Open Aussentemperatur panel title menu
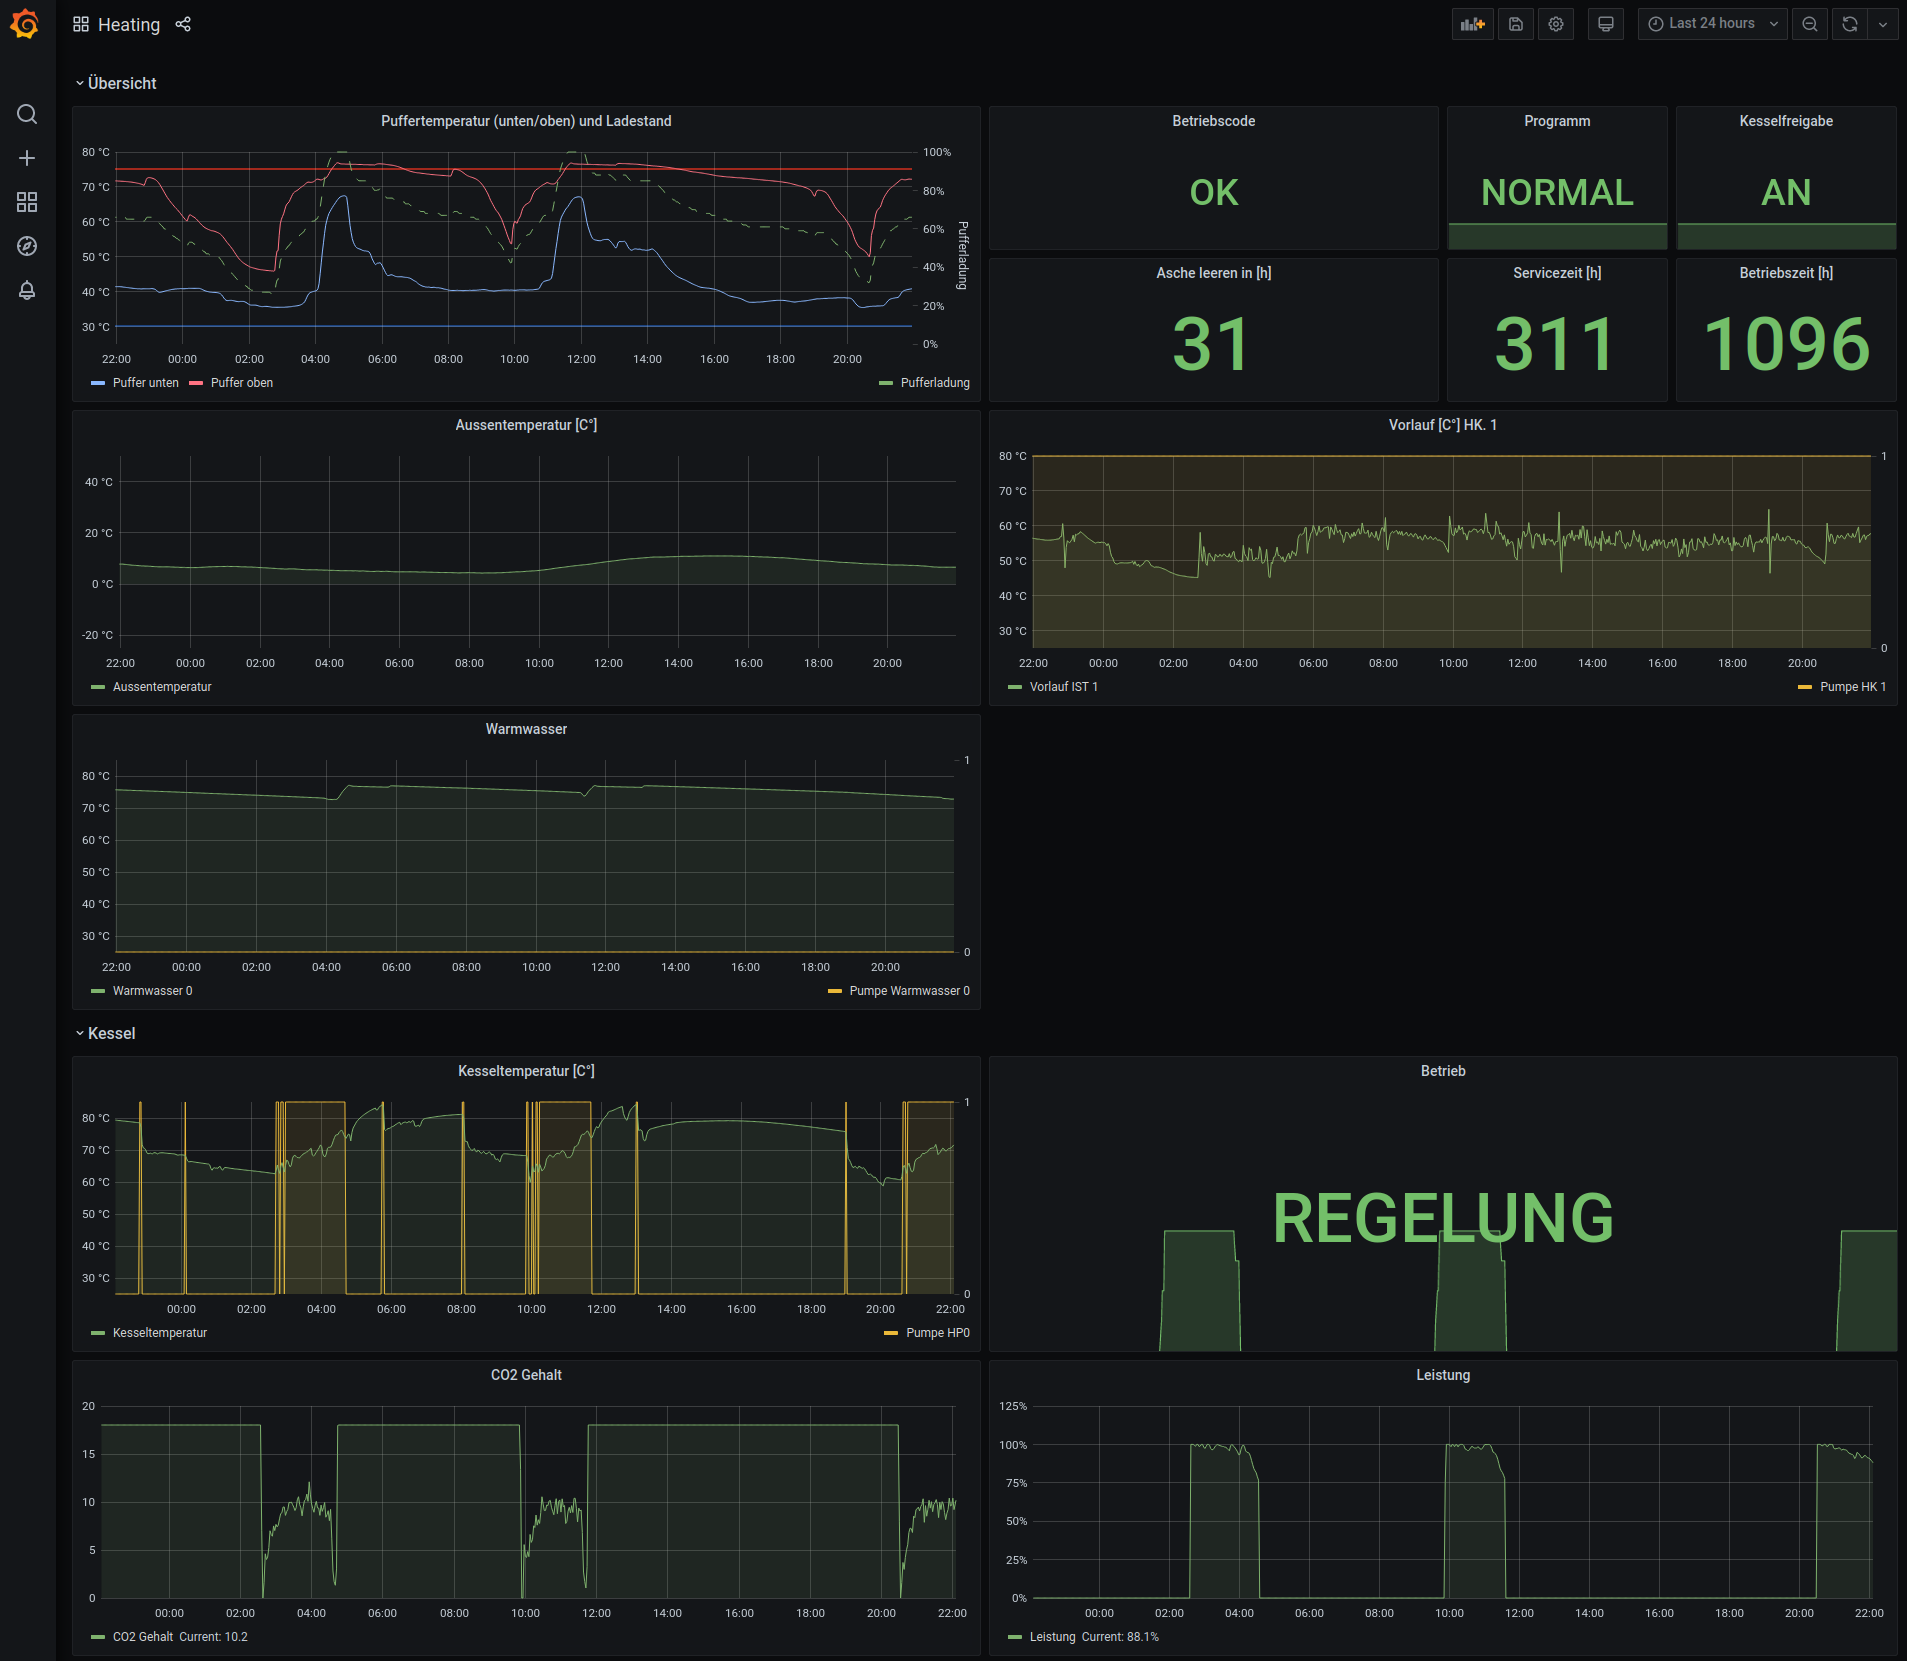 pyautogui.click(x=526, y=425)
